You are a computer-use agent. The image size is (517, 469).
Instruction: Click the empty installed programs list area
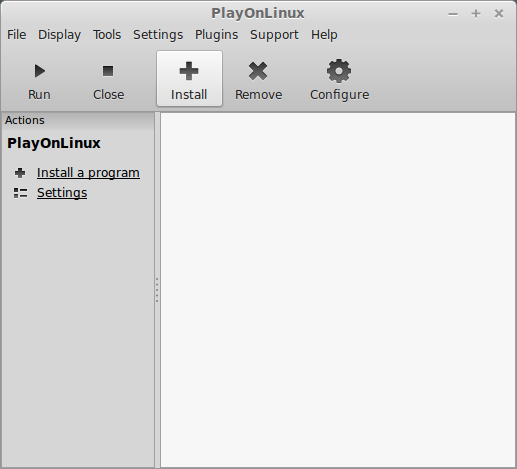pyautogui.click(x=338, y=290)
